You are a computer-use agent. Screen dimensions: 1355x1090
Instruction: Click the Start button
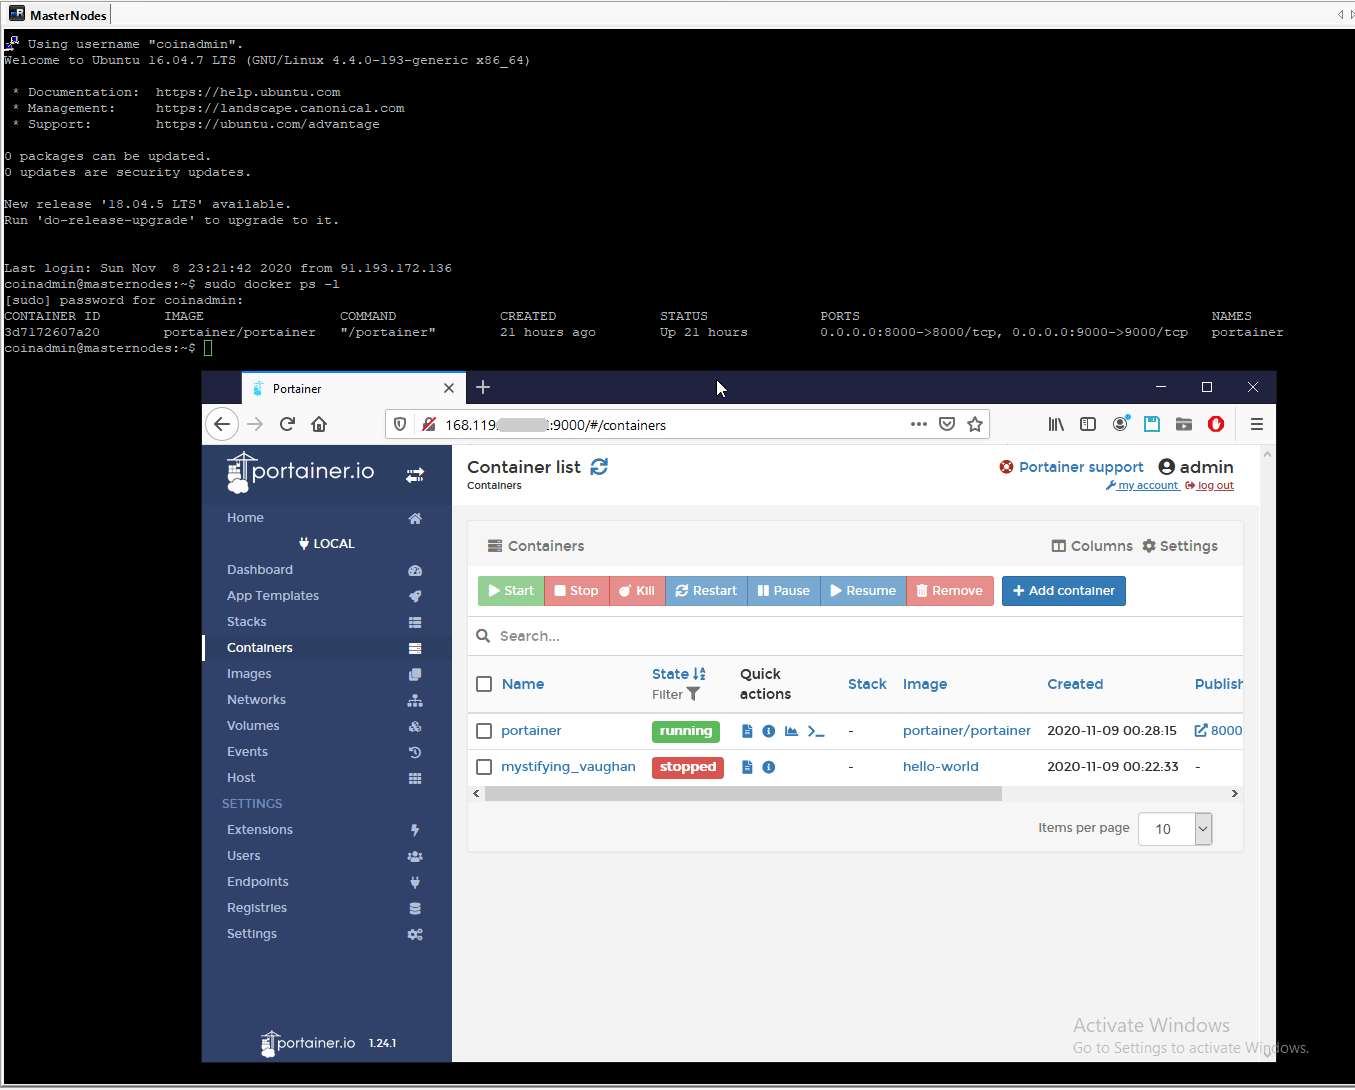[511, 591]
